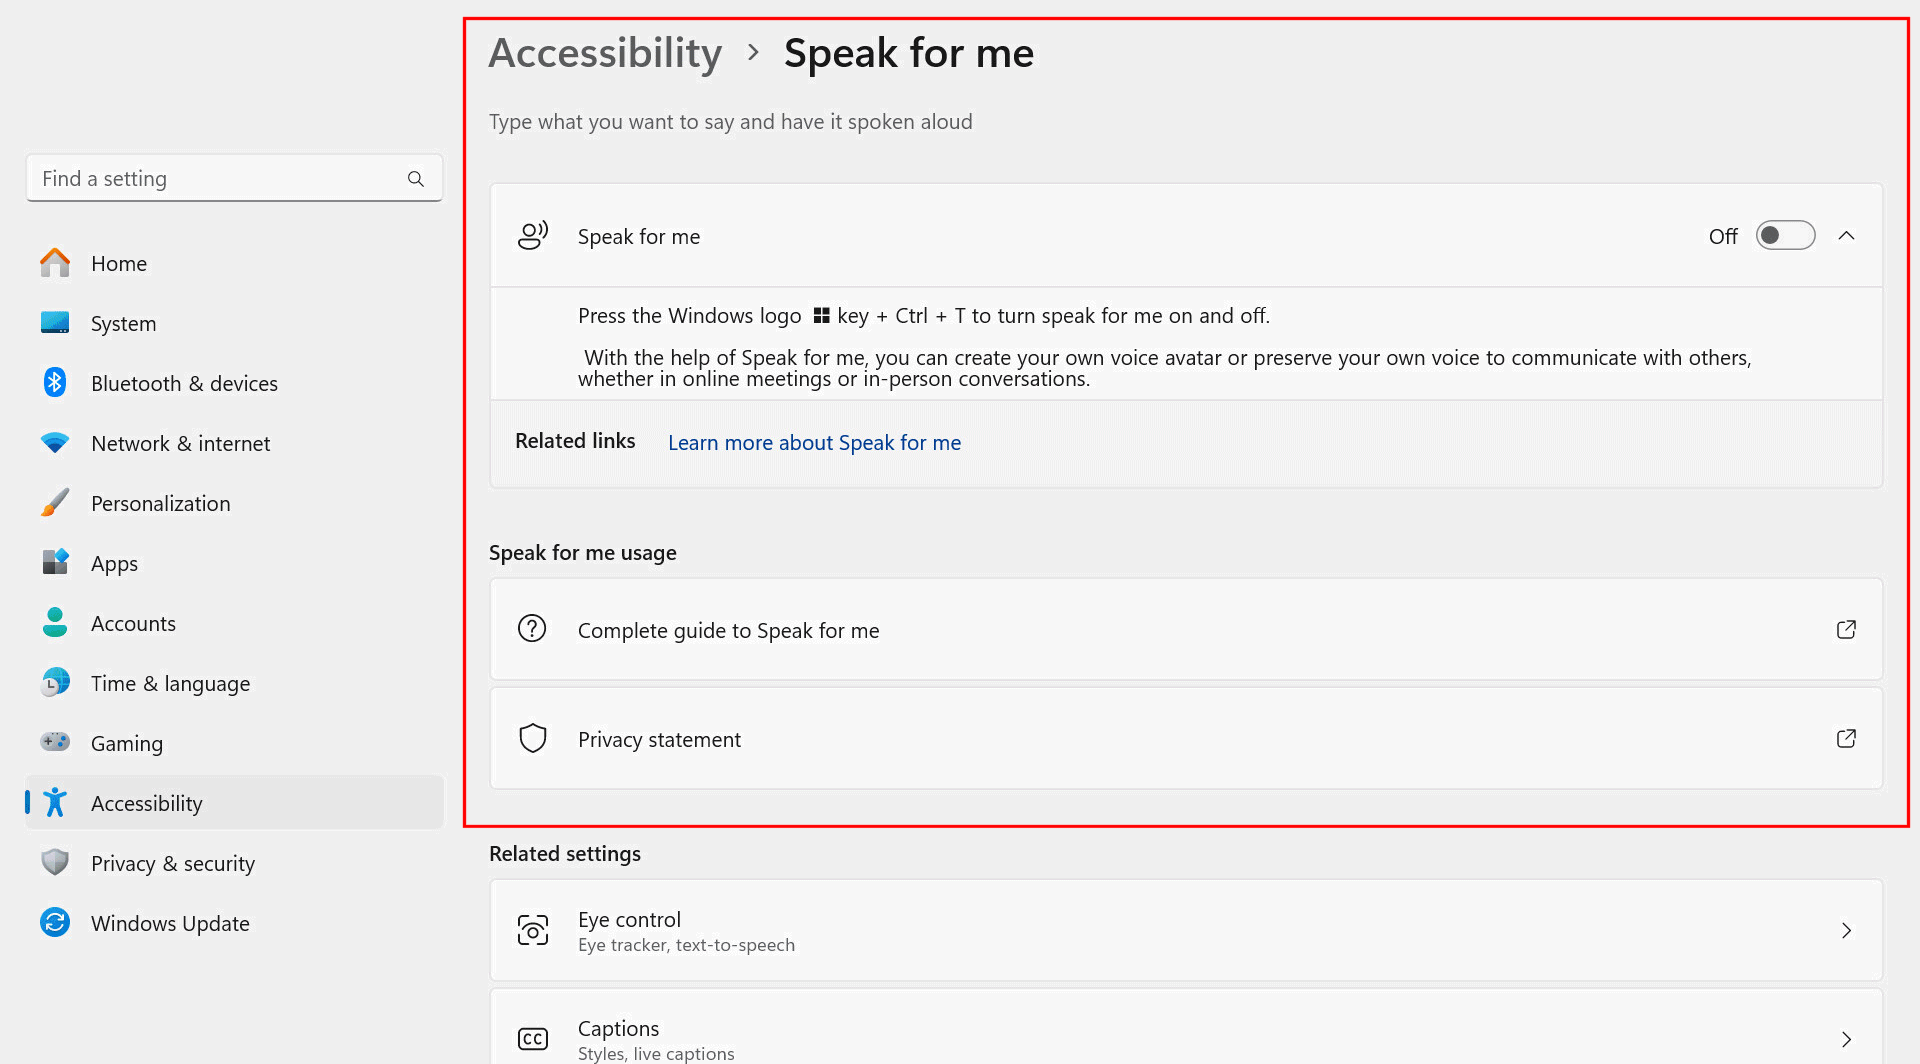Viewport: 1920px width, 1064px height.
Task: Click the Captions CC icon
Action: (533, 1039)
